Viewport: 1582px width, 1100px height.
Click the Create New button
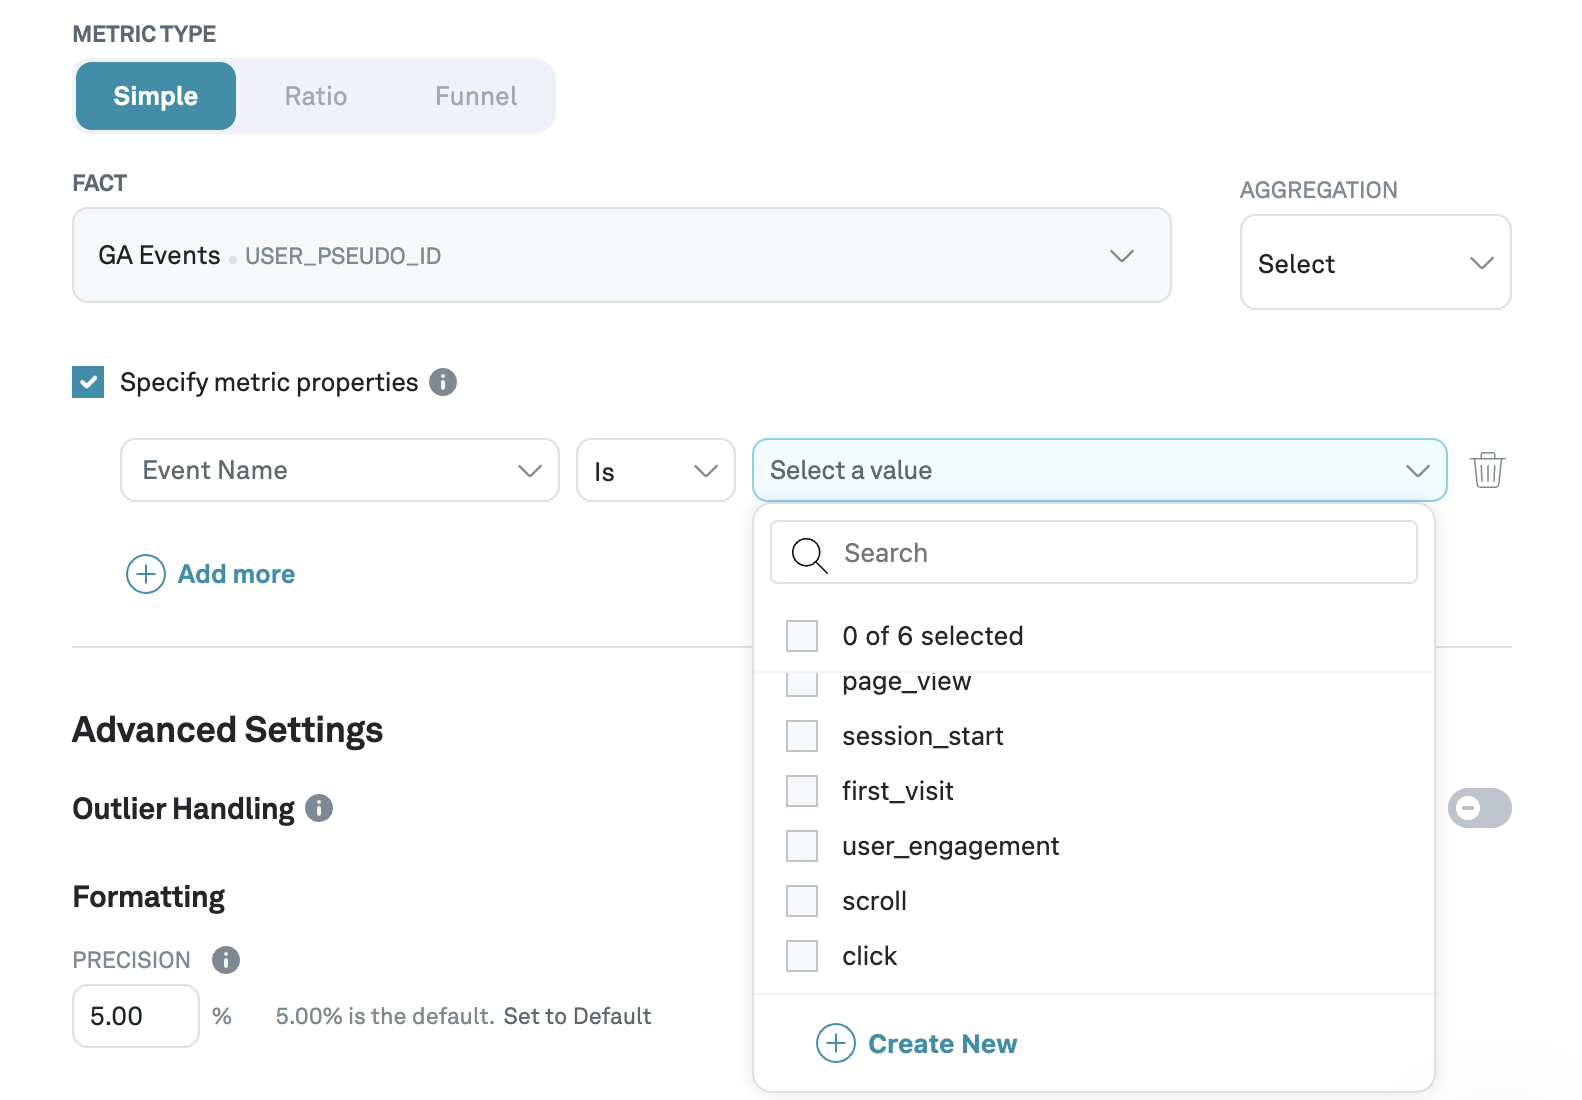pos(941,1043)
